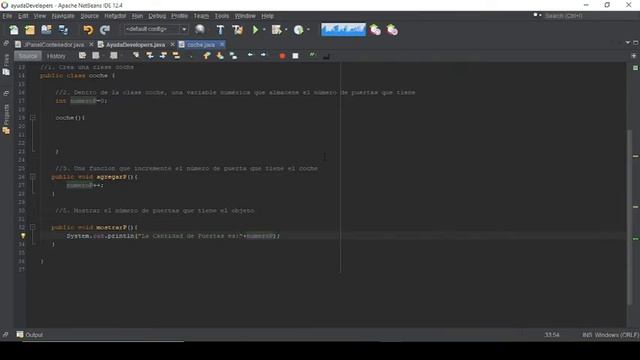Click the Find Previous Occurrence icon
Image resolution: width=640 pixels, height=360 pixels.
pyautogui.click(x=150, y=56)
